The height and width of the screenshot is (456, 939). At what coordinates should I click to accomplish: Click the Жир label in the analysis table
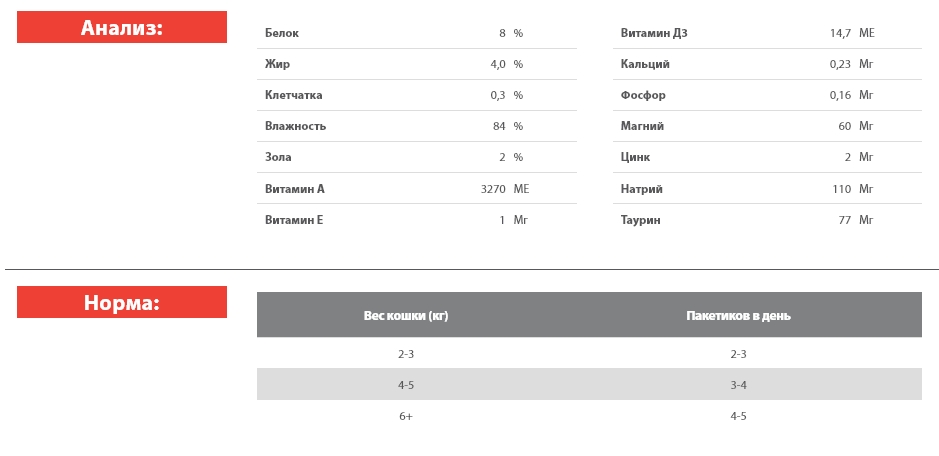tap(277, 64)
